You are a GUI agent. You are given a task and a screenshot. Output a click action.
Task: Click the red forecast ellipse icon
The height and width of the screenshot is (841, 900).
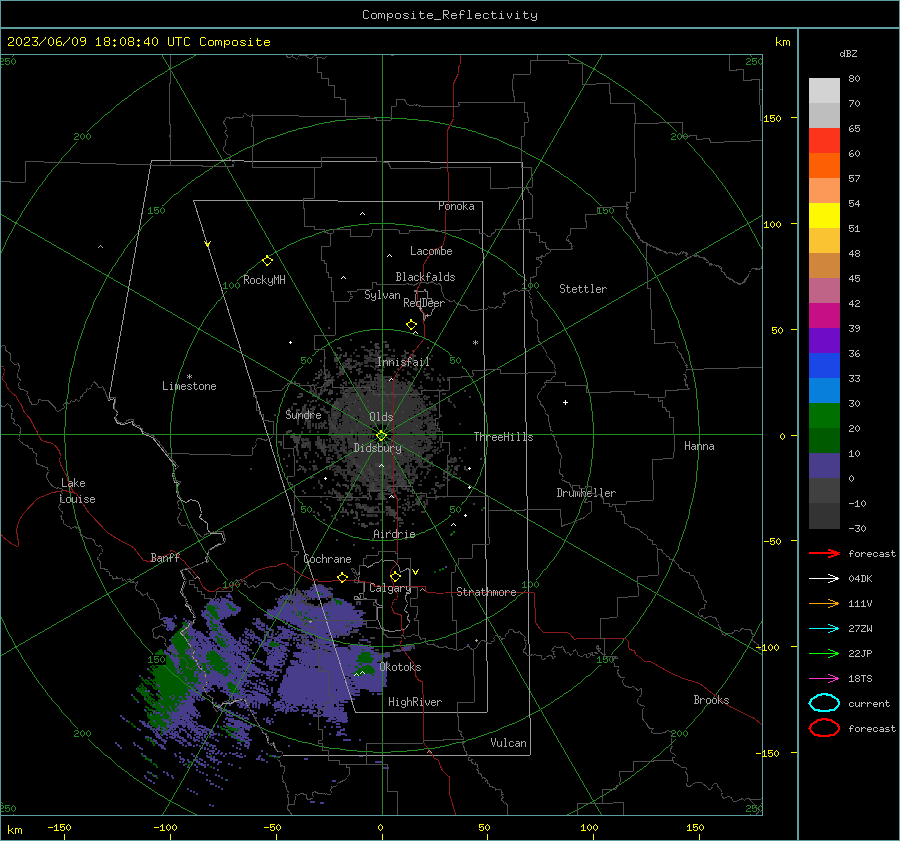(824, 728)
